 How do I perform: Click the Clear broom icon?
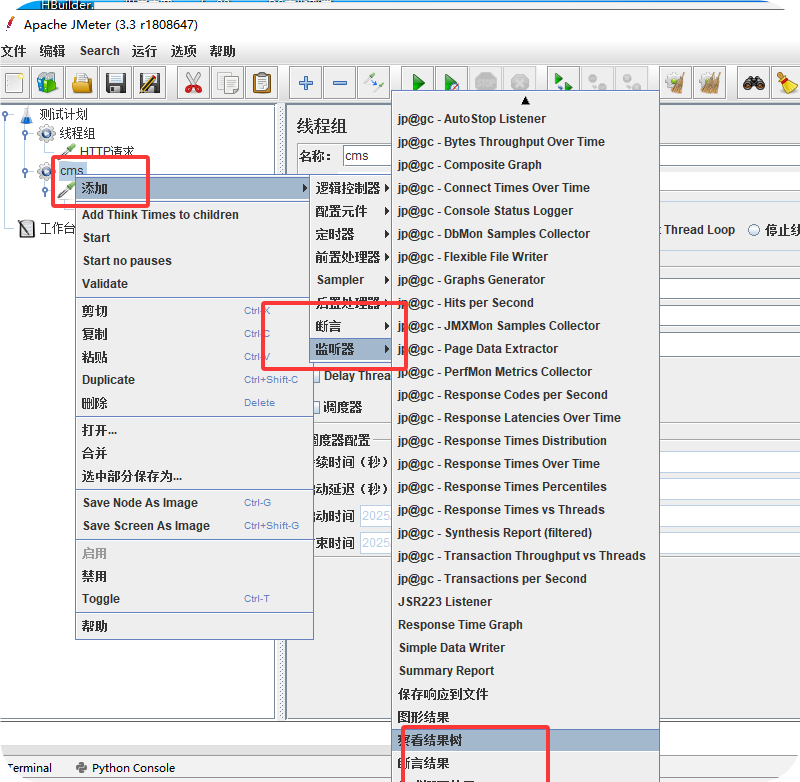[x=675, y=83]
